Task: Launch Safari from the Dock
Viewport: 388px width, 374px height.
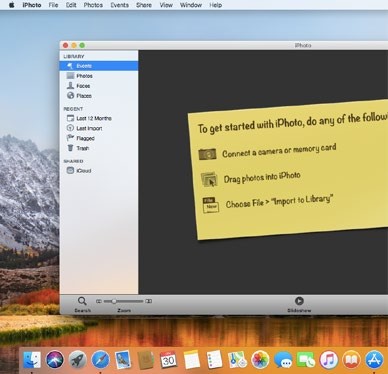Action: (100, 360)
